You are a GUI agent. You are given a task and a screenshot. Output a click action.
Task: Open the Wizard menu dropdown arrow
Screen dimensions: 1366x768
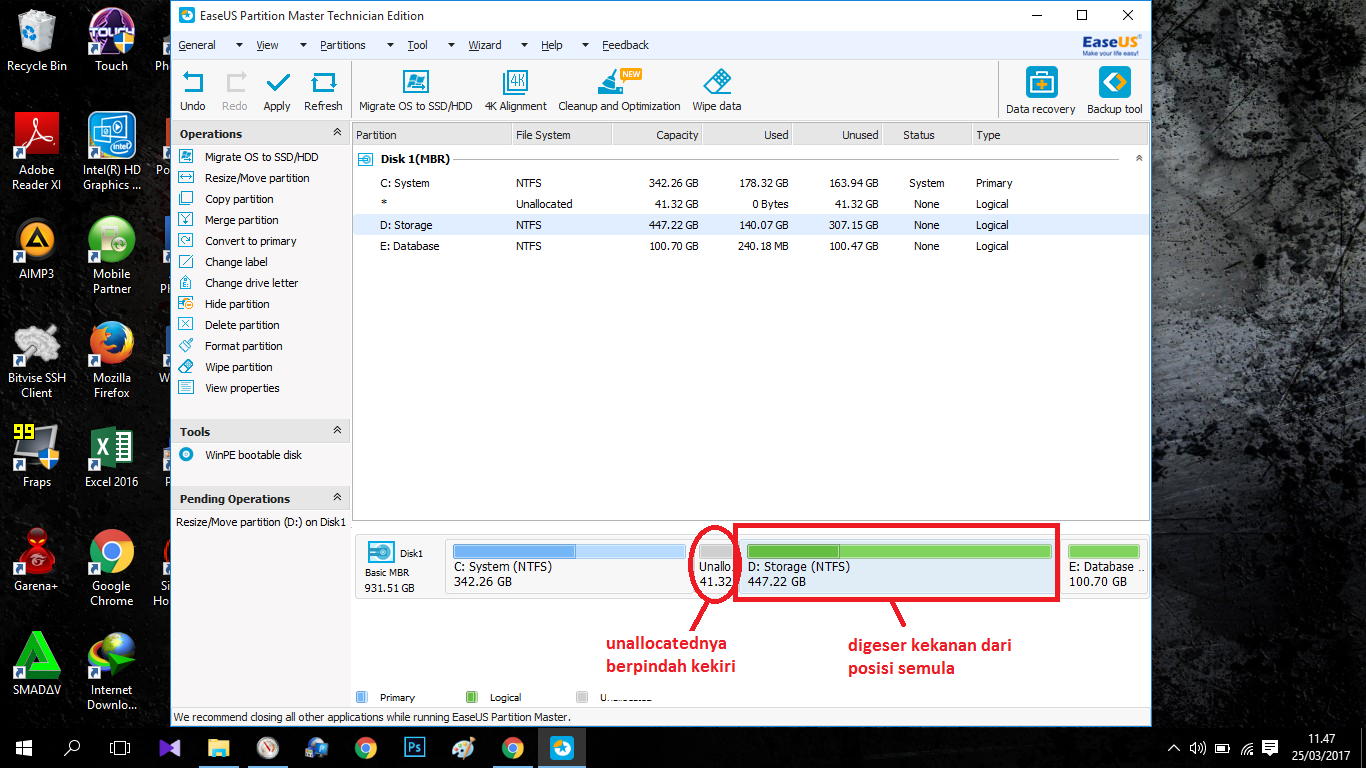(525, 45)
